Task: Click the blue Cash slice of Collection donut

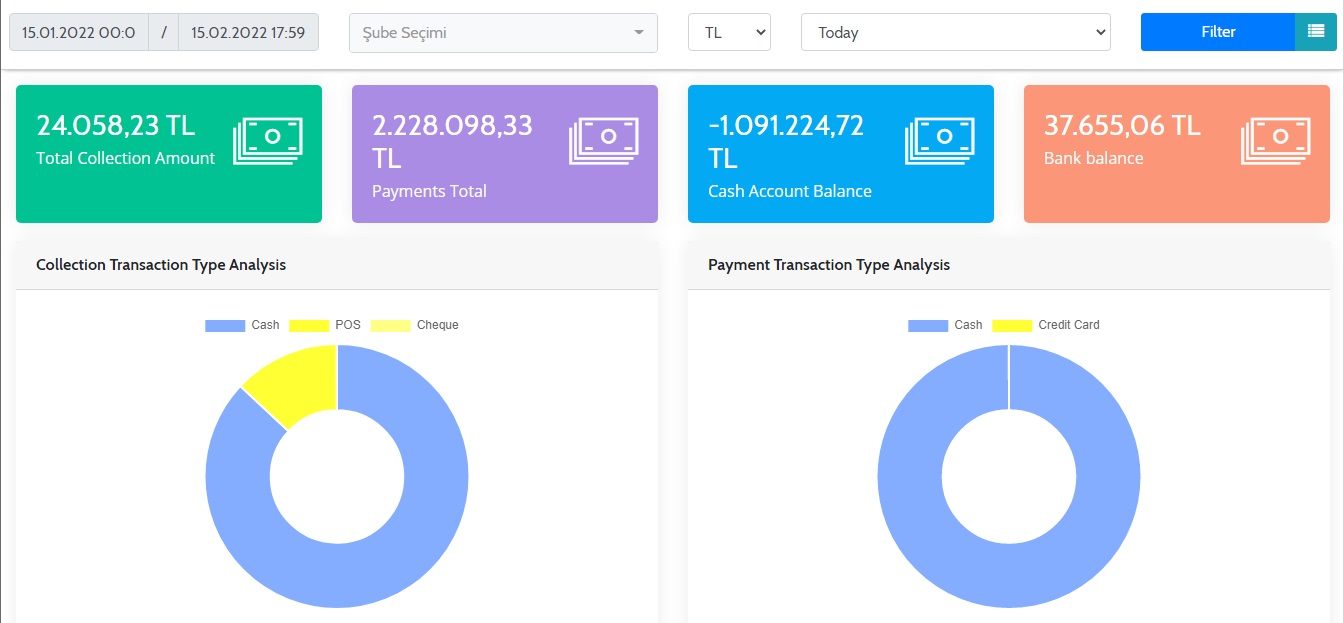Action: (337, 575)
